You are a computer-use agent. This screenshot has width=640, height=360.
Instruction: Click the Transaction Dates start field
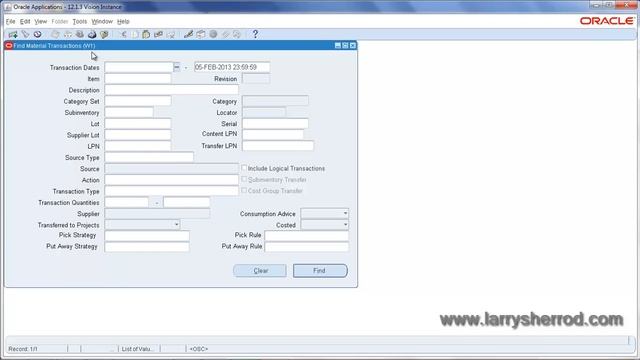tap(139, 67)
